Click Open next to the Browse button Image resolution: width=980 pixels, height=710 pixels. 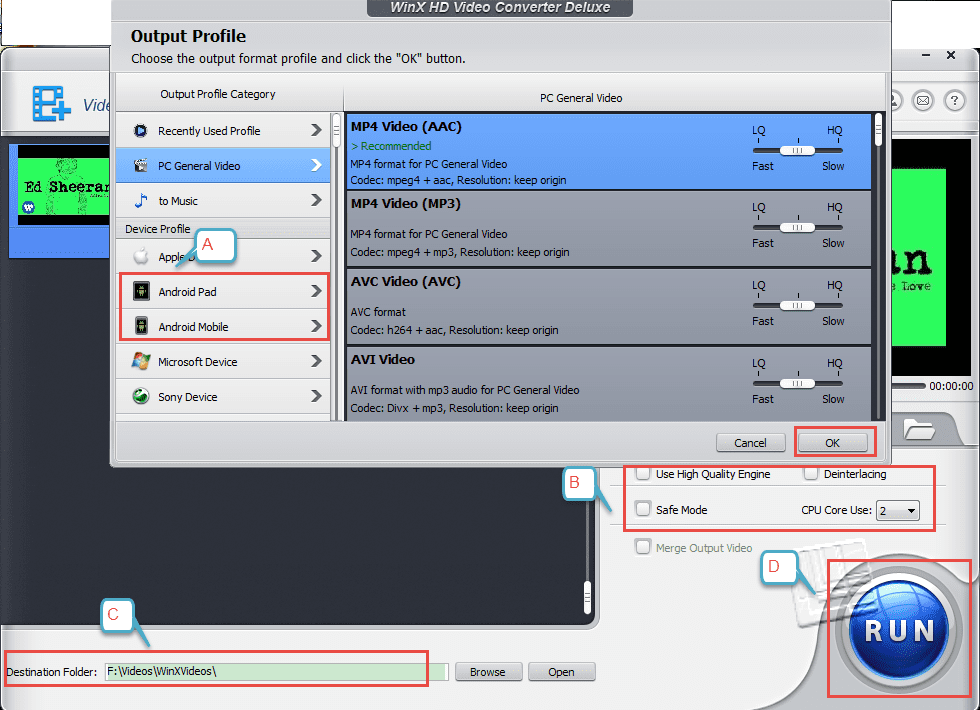[561, 671]
